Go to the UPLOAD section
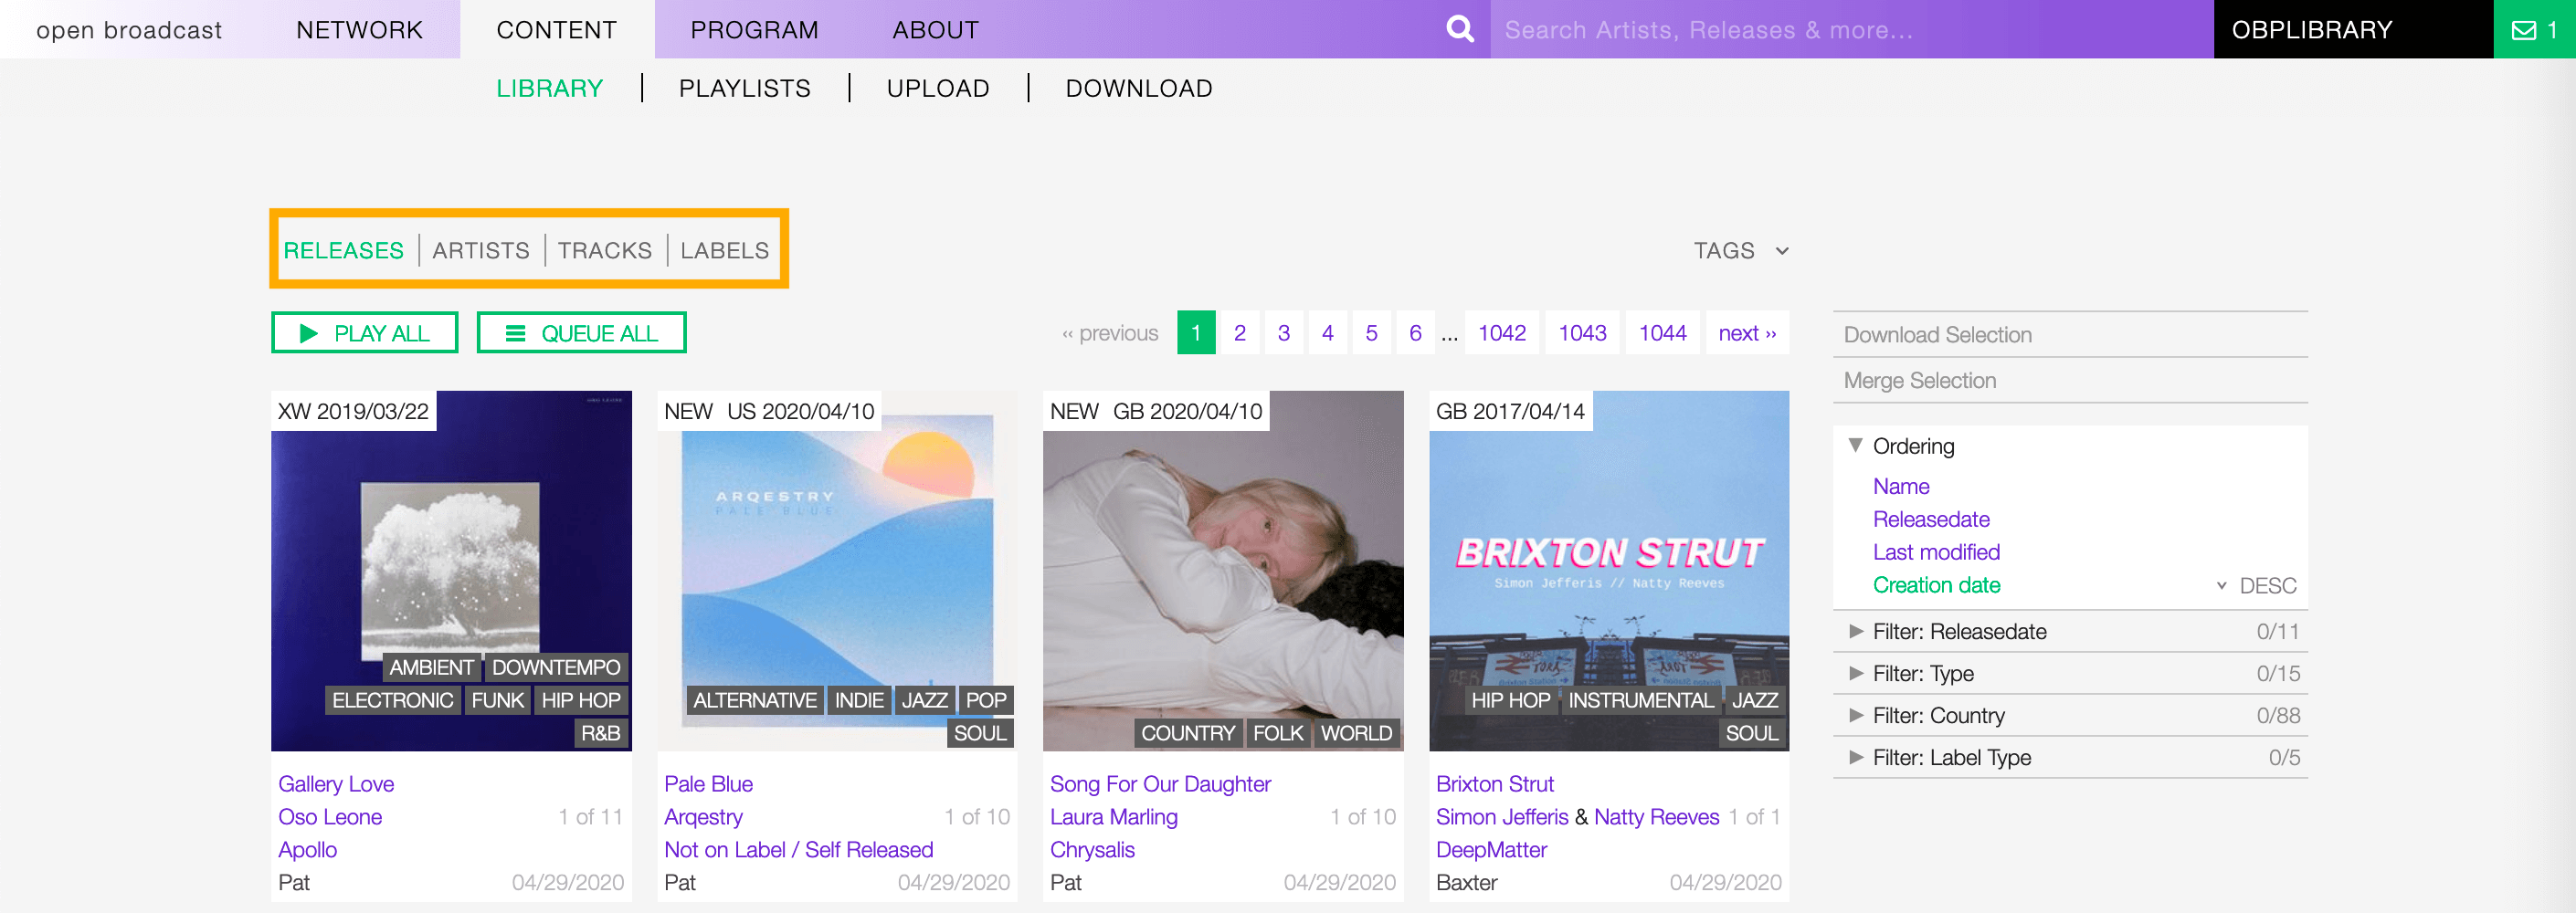2576x913 pixels. coord(938,88)
